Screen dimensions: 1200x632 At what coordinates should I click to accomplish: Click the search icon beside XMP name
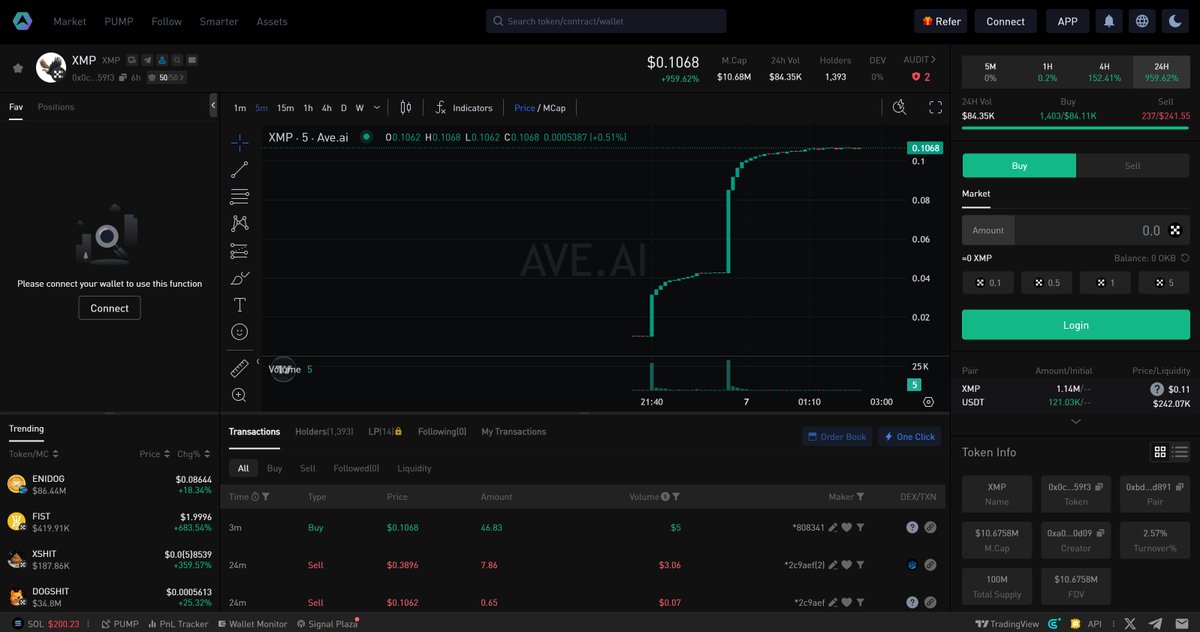click(x=177, y=61)
